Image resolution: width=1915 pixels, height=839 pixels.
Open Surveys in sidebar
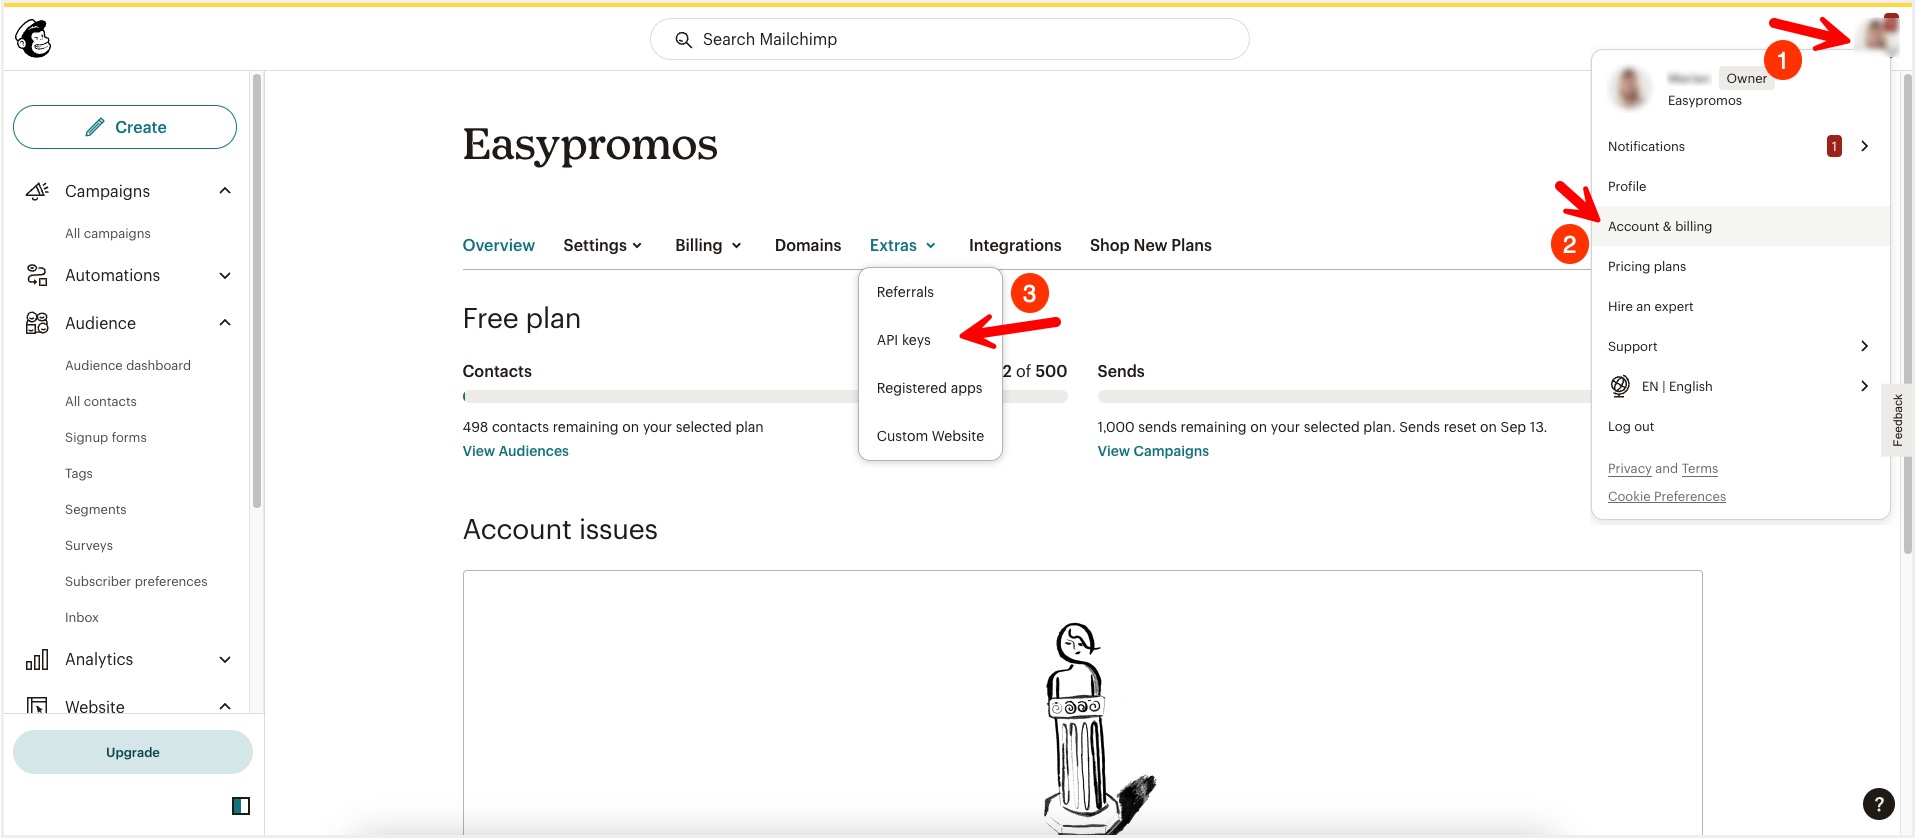point(89,546)
